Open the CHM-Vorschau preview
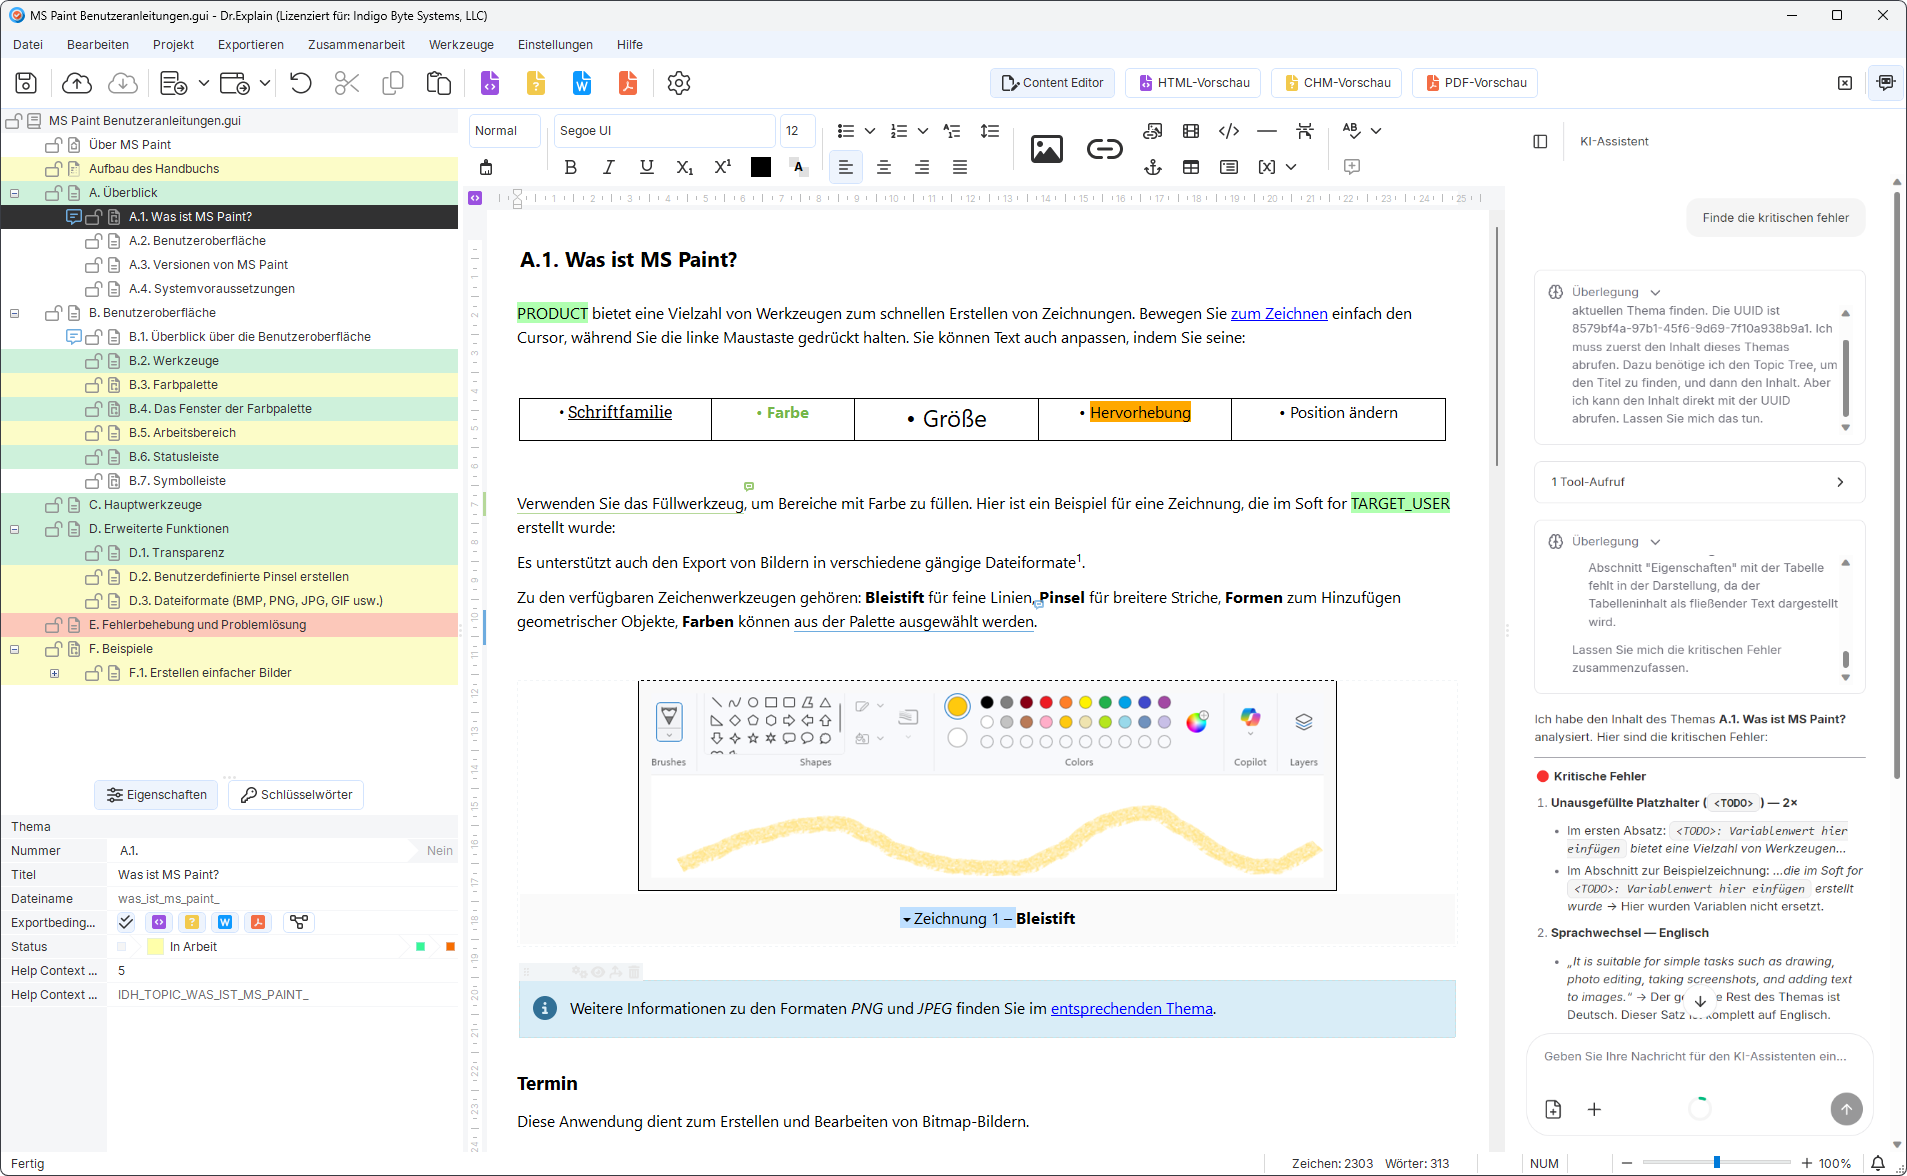This screenshot has width=1907, height=1176. 1337,83
